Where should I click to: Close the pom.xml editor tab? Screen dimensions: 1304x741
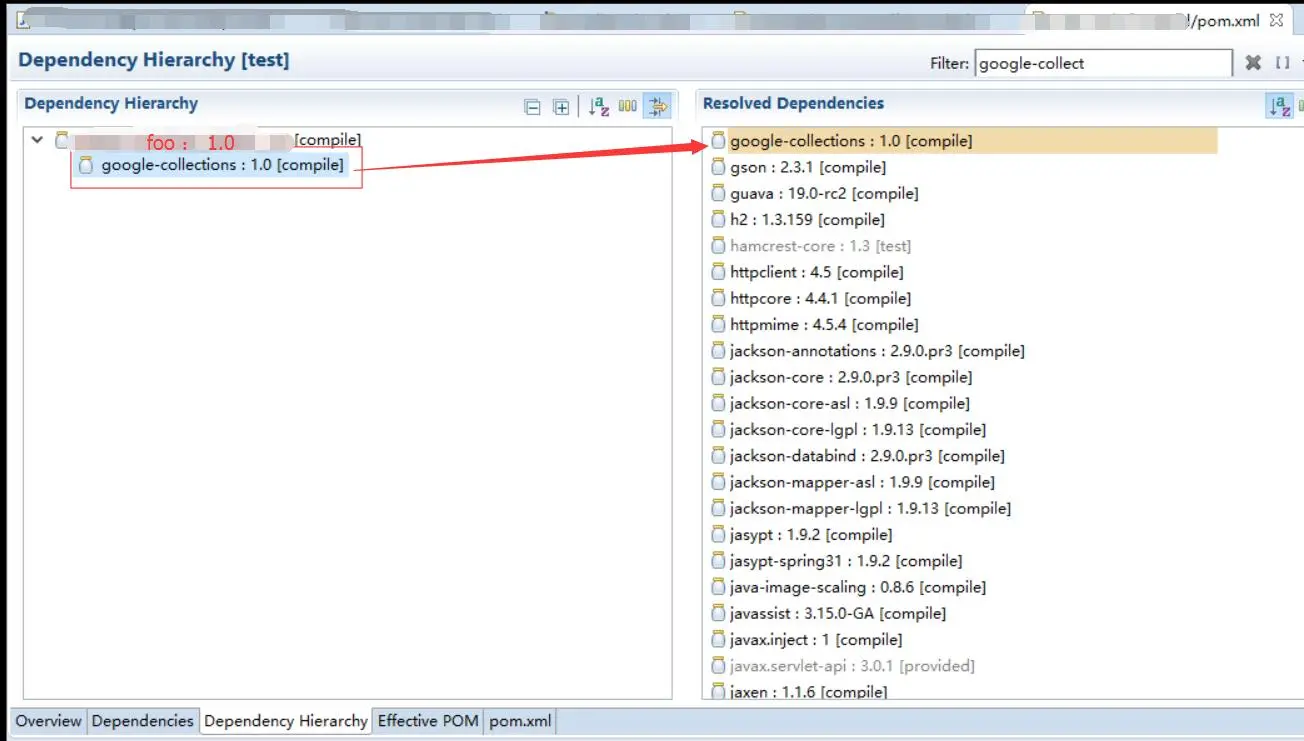(1276, 20)
